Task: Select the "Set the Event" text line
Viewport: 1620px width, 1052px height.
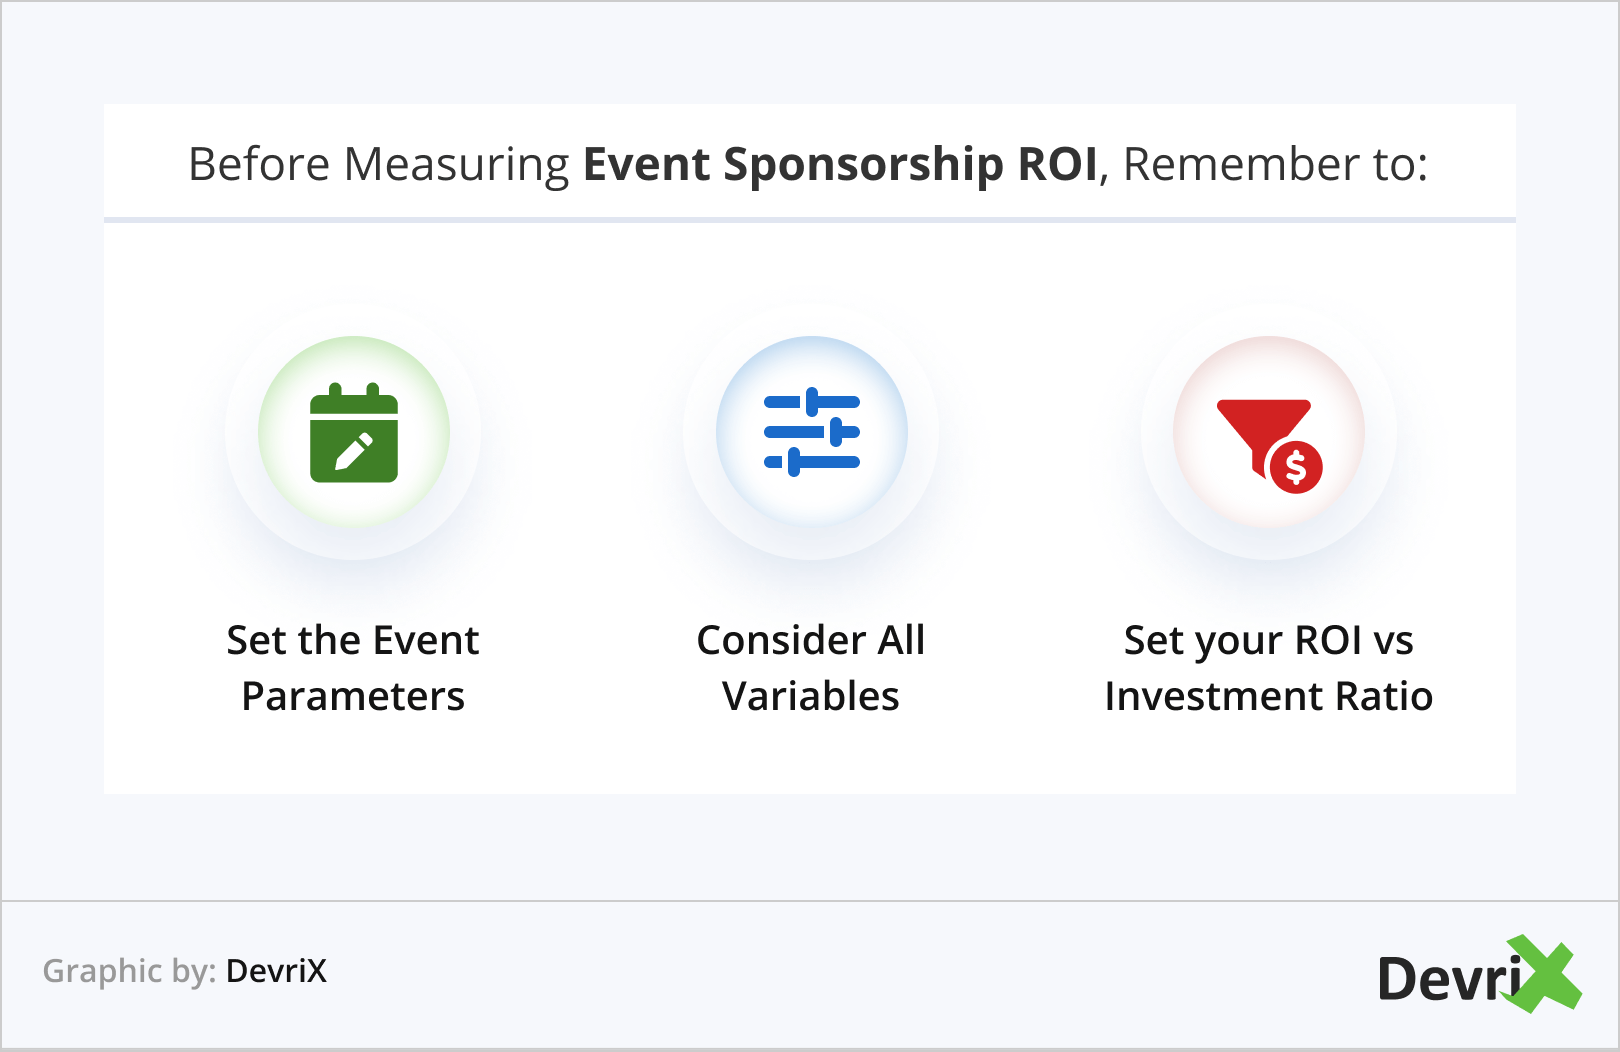Action: 353,640
